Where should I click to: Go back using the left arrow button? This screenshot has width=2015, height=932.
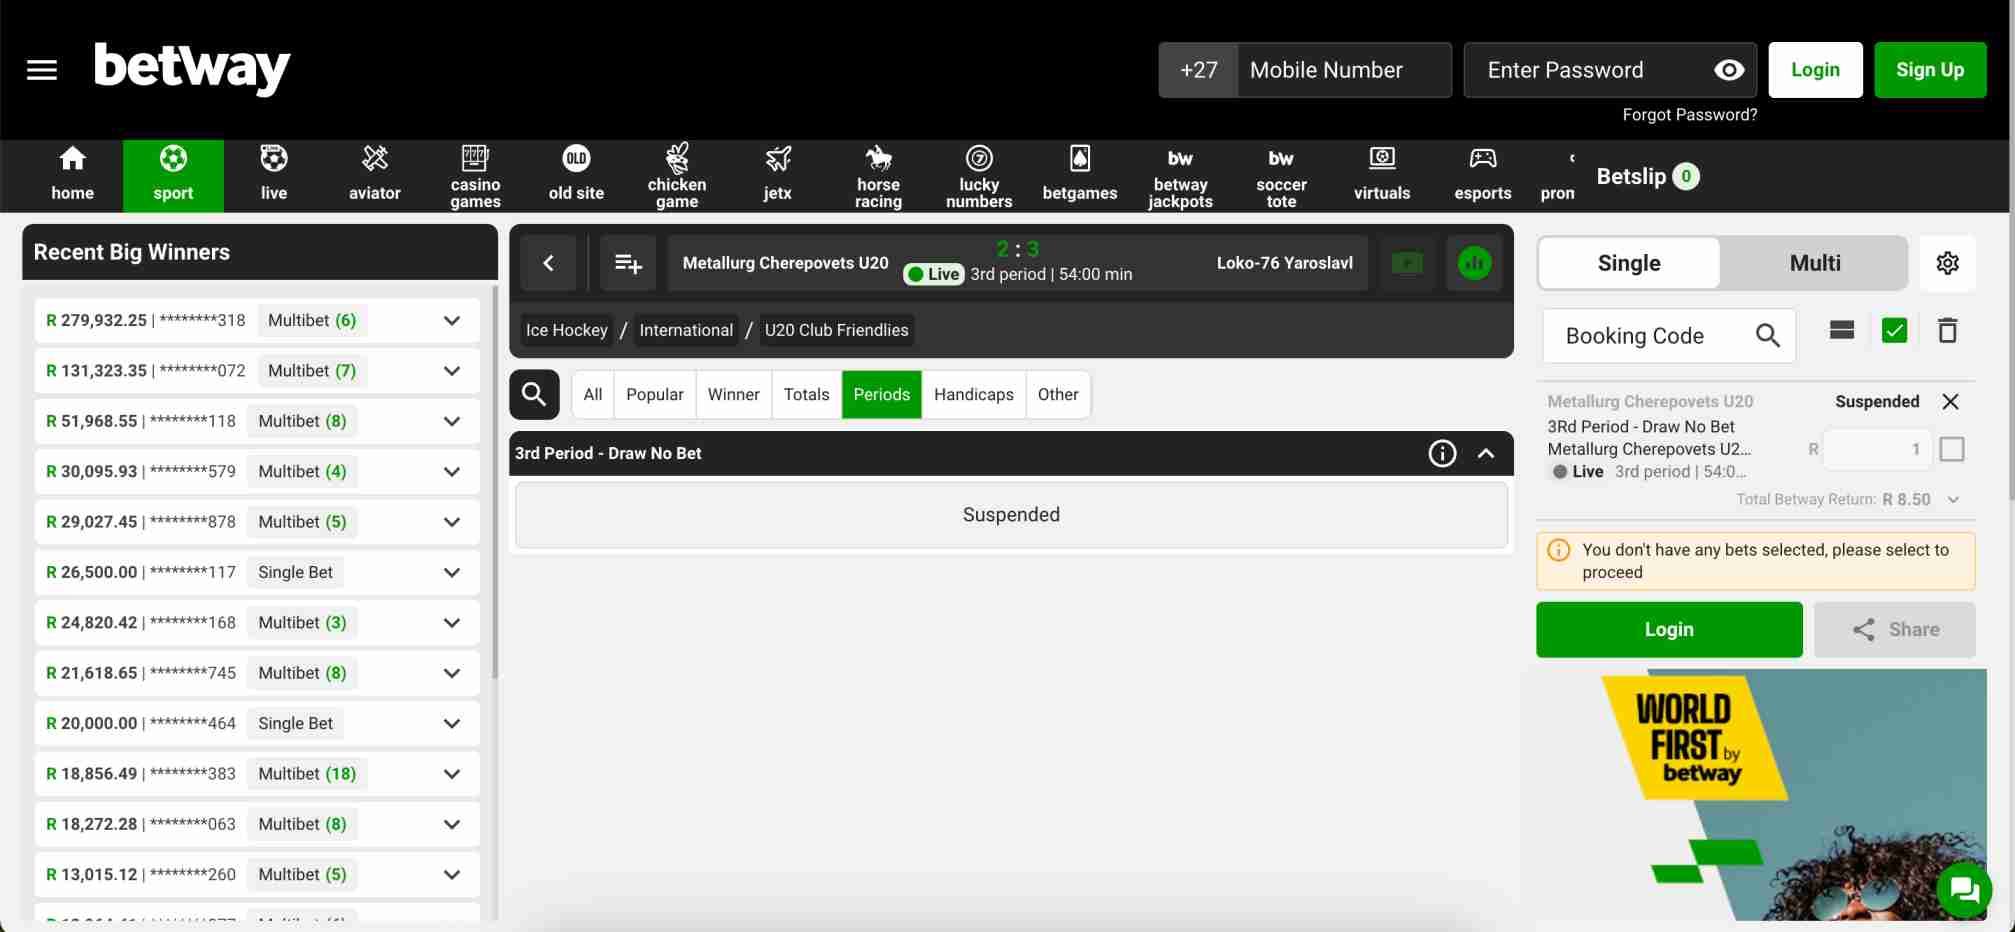point(548,263)
